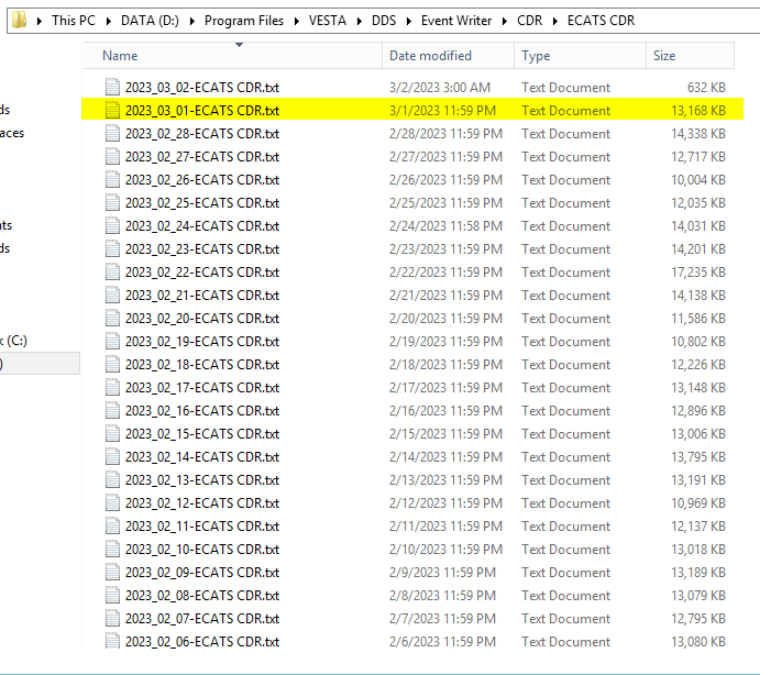Sort by Type column header
This screenshot has height=675, width=780.
(x=580, y=56)
